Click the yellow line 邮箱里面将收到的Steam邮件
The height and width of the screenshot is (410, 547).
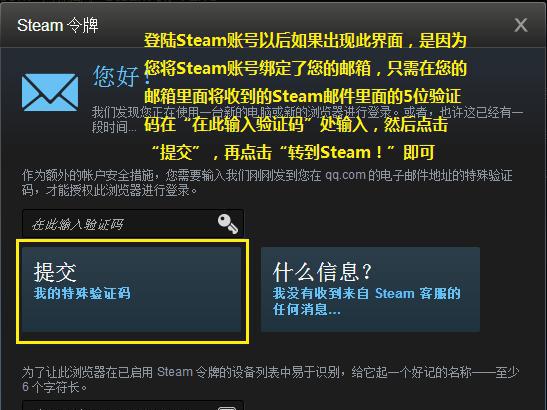(302, 96)
